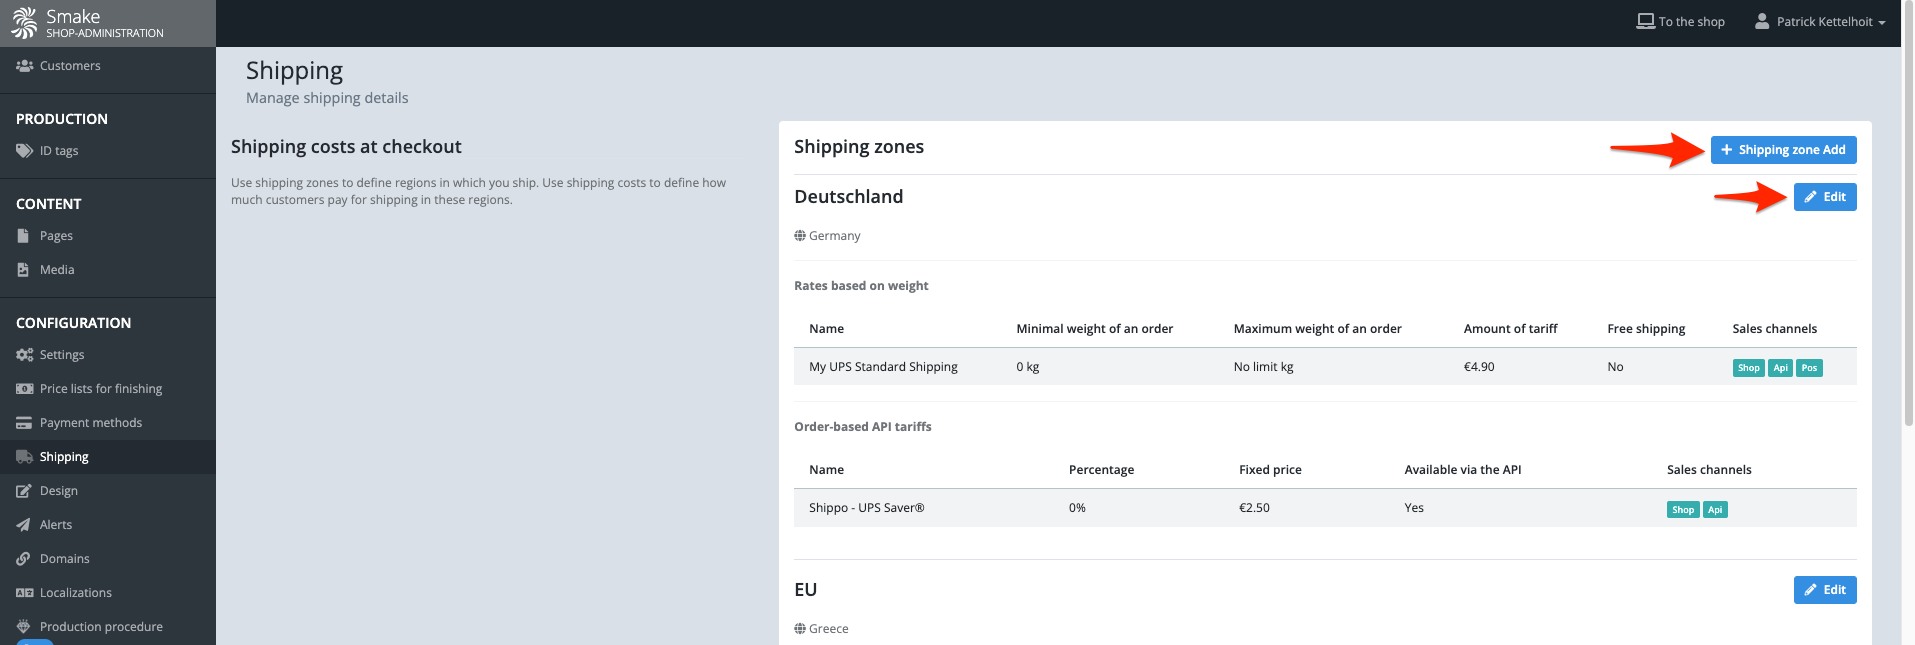This screenshot has height=645, width=1915.
Task: Click the 0 kg minimal weight cell
Action: tap(1028, 367)
